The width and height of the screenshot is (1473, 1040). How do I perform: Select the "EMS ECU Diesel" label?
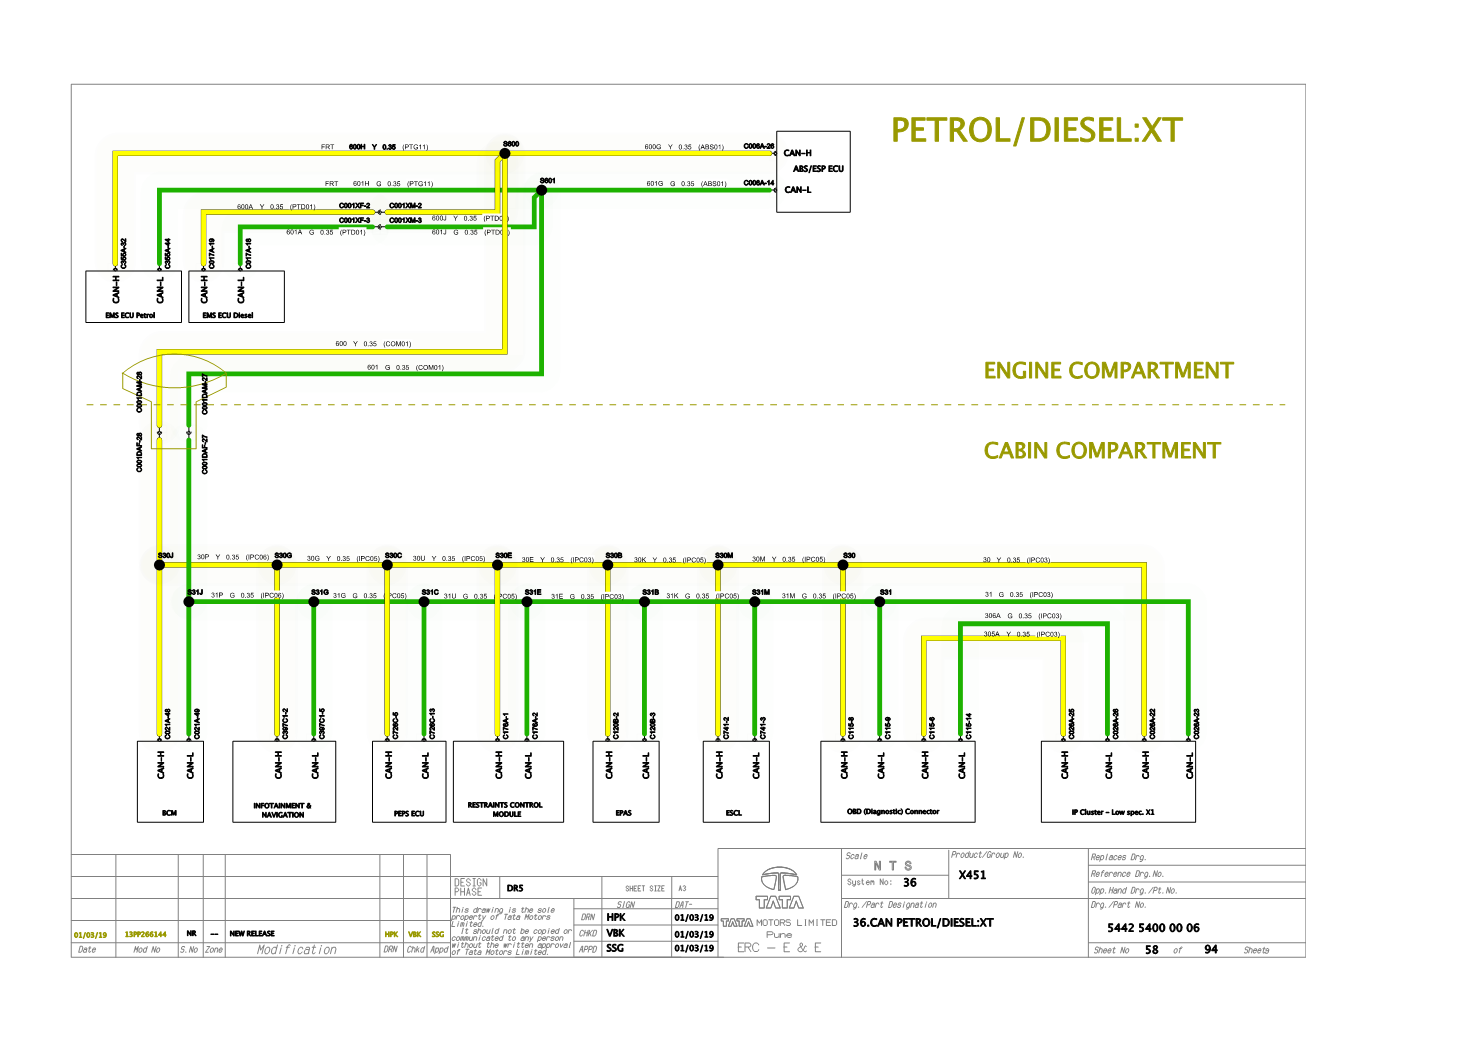228,315
